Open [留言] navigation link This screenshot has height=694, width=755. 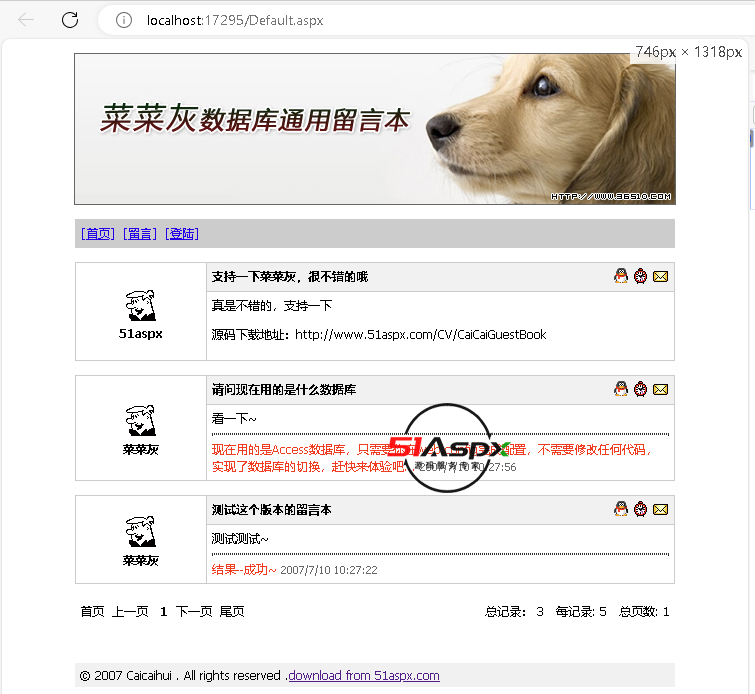click(140, 234)
